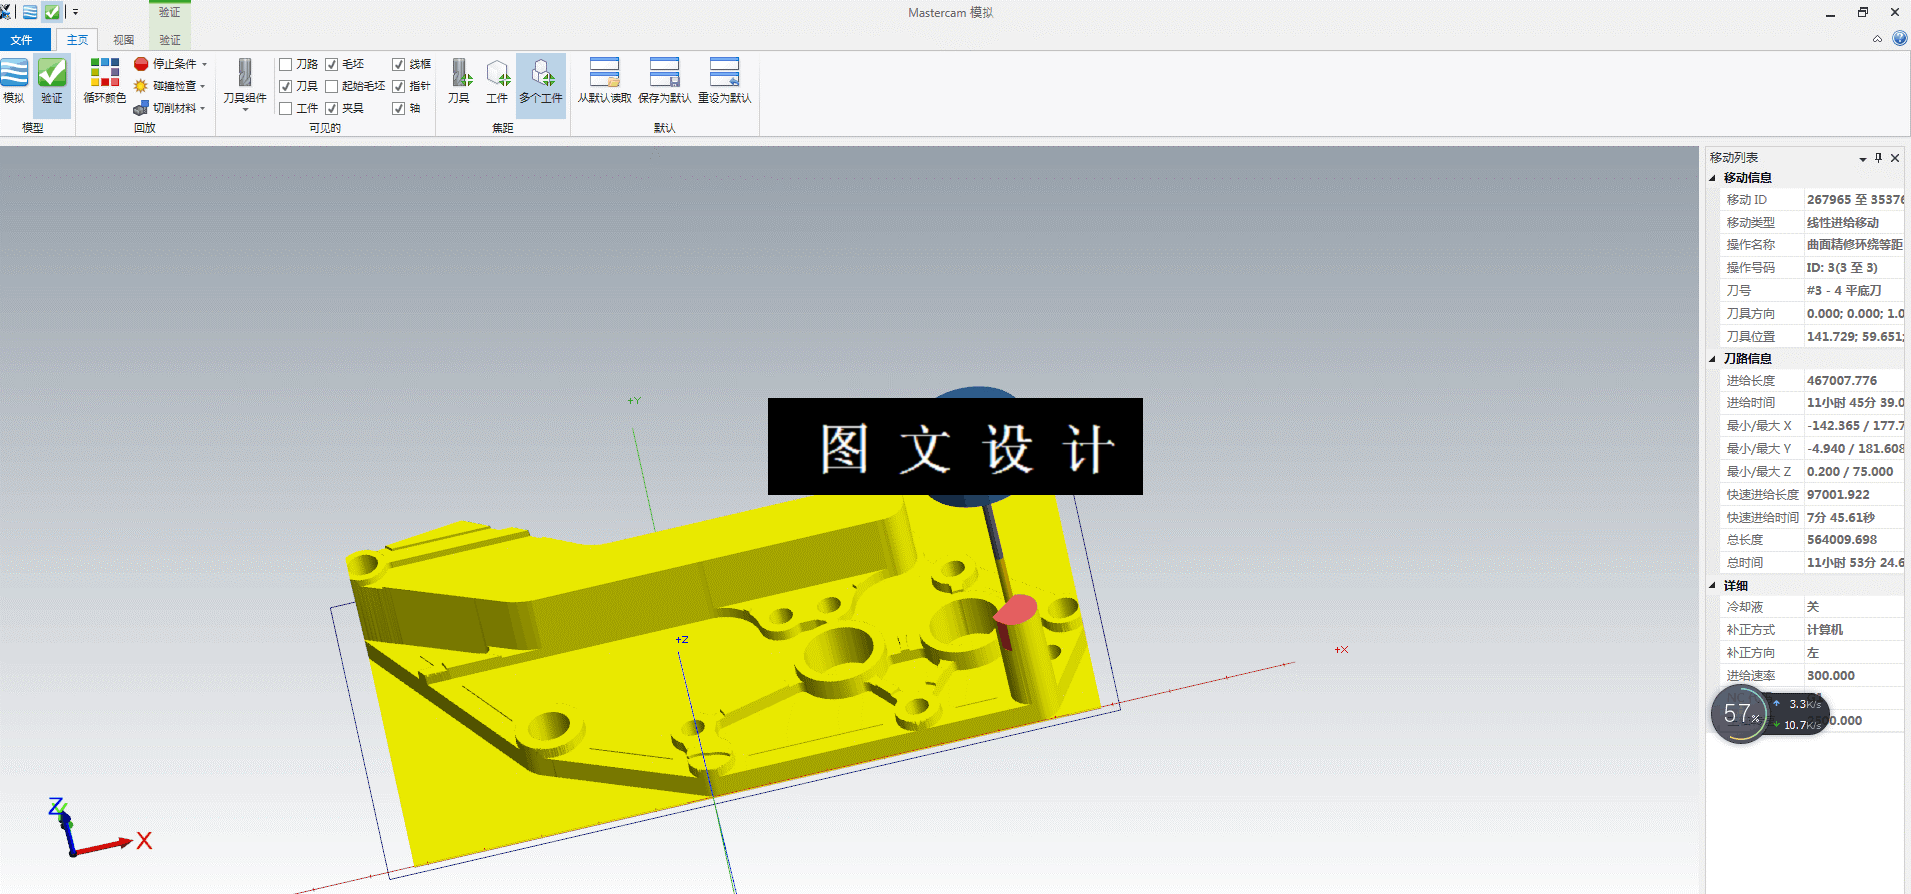Toggle the 轴 axes checkbox
The image size is (1911, 894).
click(x=398, y=108)
